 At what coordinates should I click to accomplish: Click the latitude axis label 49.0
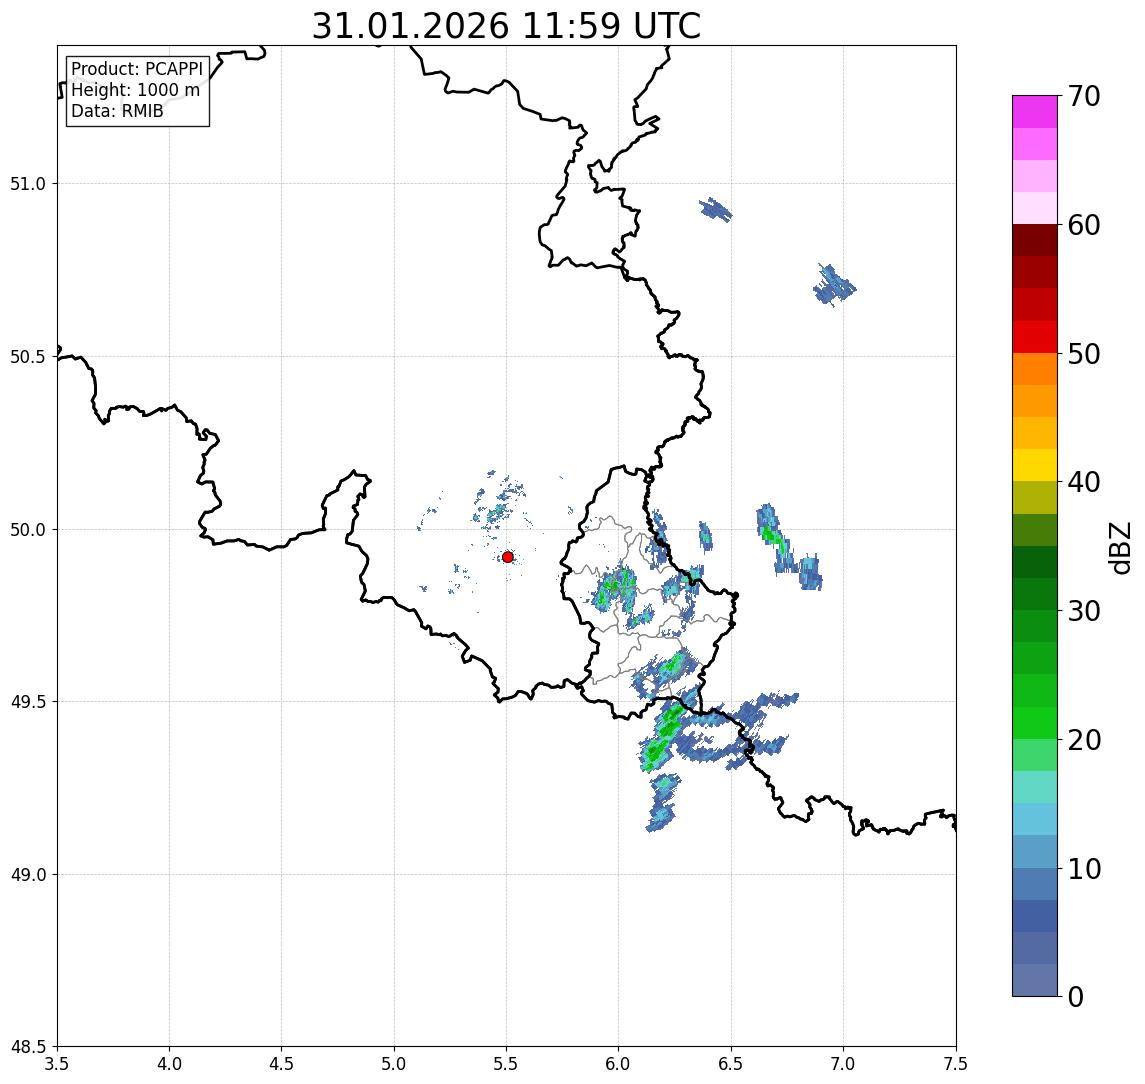tap(28, 874)
